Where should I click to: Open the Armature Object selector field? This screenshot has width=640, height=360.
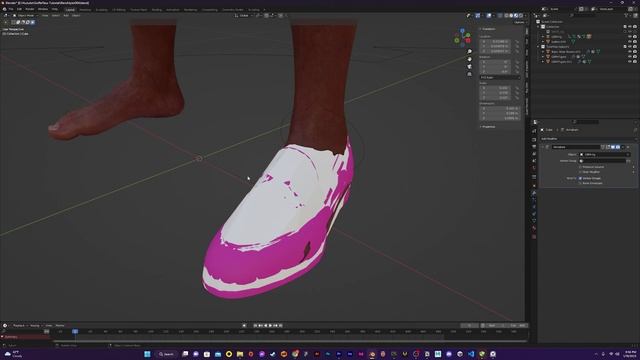(x=605, y=155)
